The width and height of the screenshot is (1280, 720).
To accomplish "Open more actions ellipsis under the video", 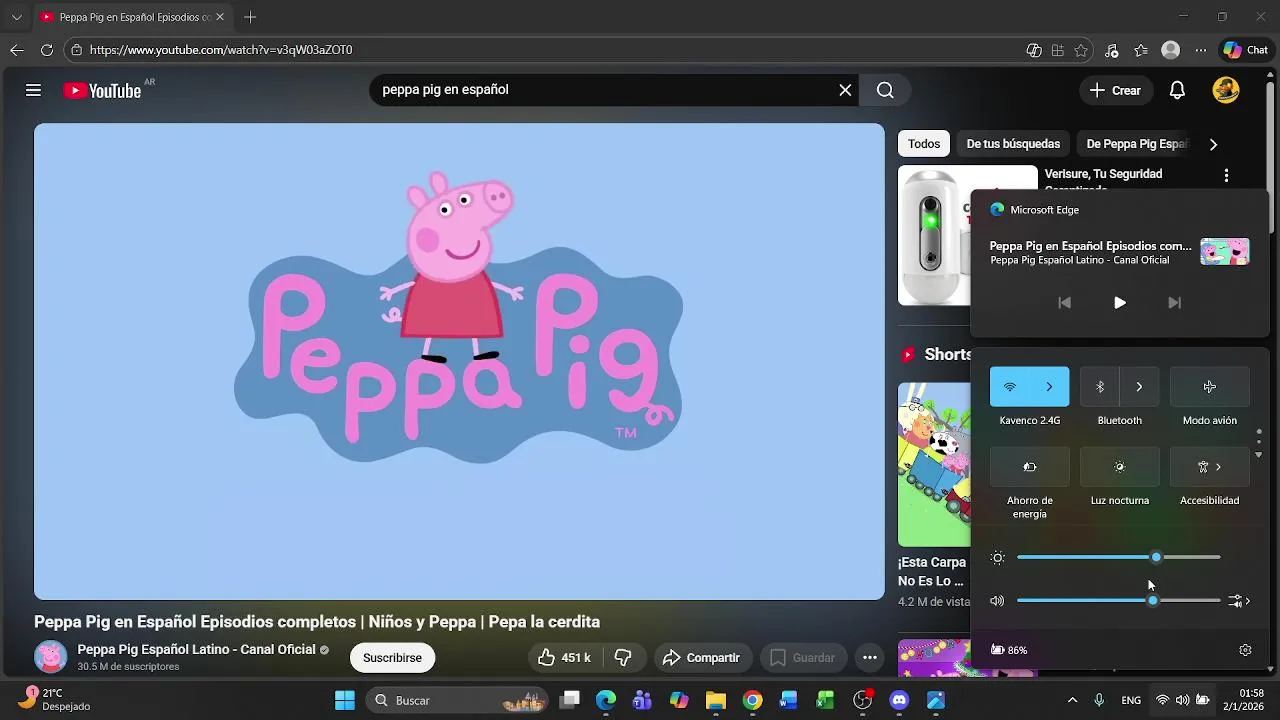I will coord(870,658).
